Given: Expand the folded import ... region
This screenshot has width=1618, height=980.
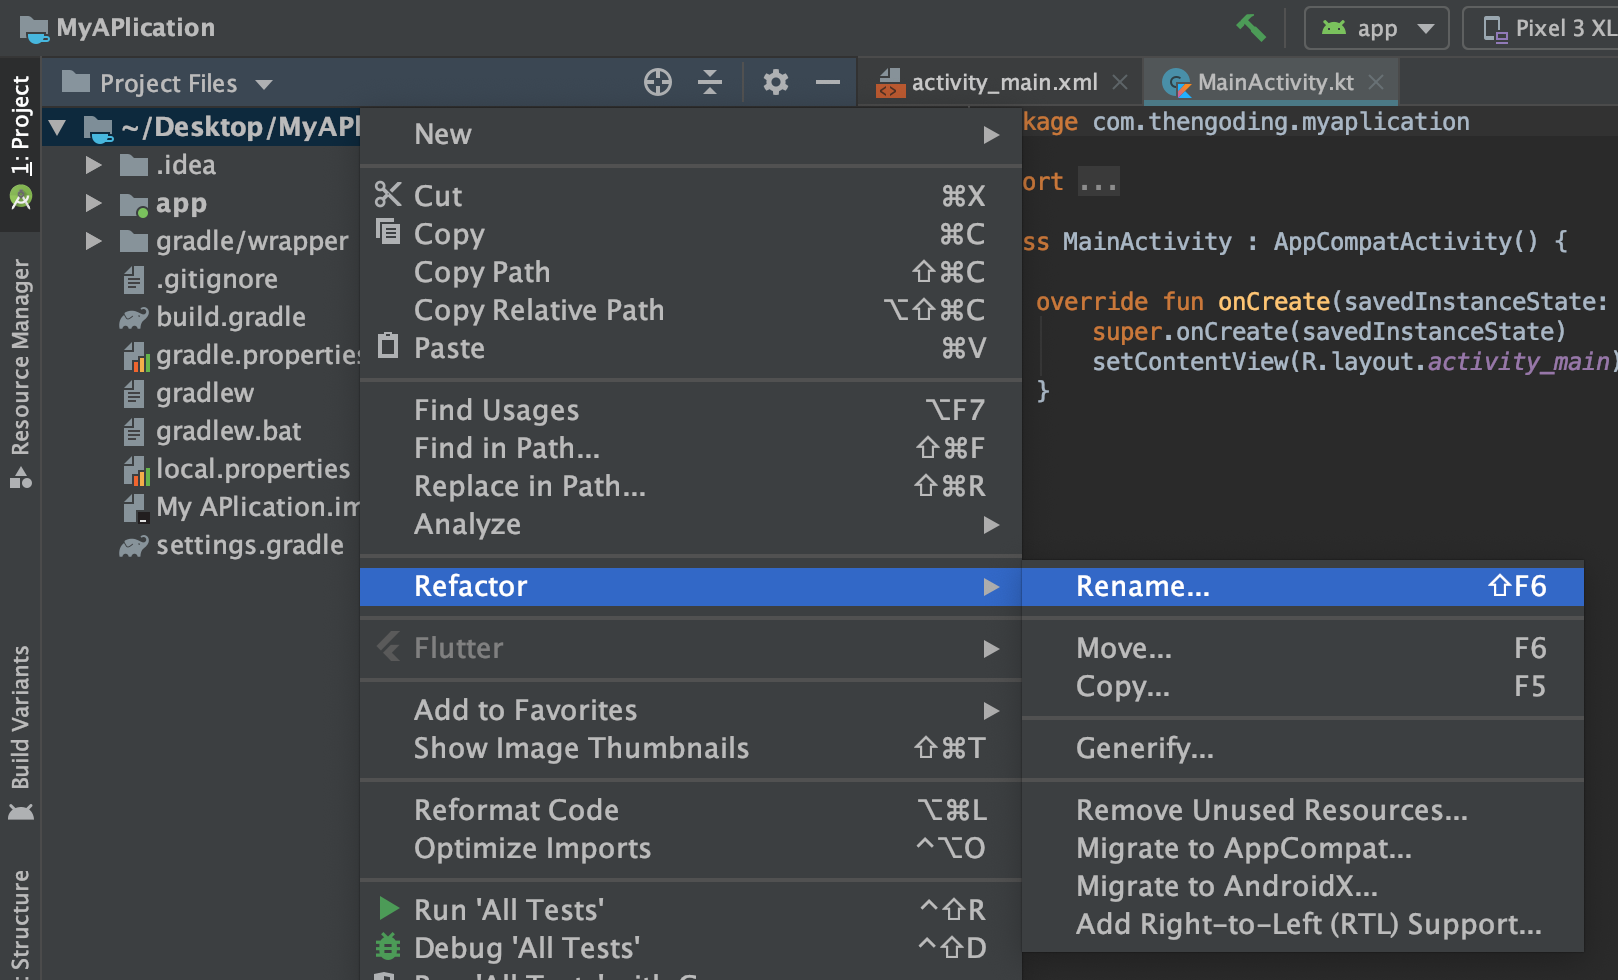Looking at the screenshot, I should pyautogui.click(x=1098, y=183).
